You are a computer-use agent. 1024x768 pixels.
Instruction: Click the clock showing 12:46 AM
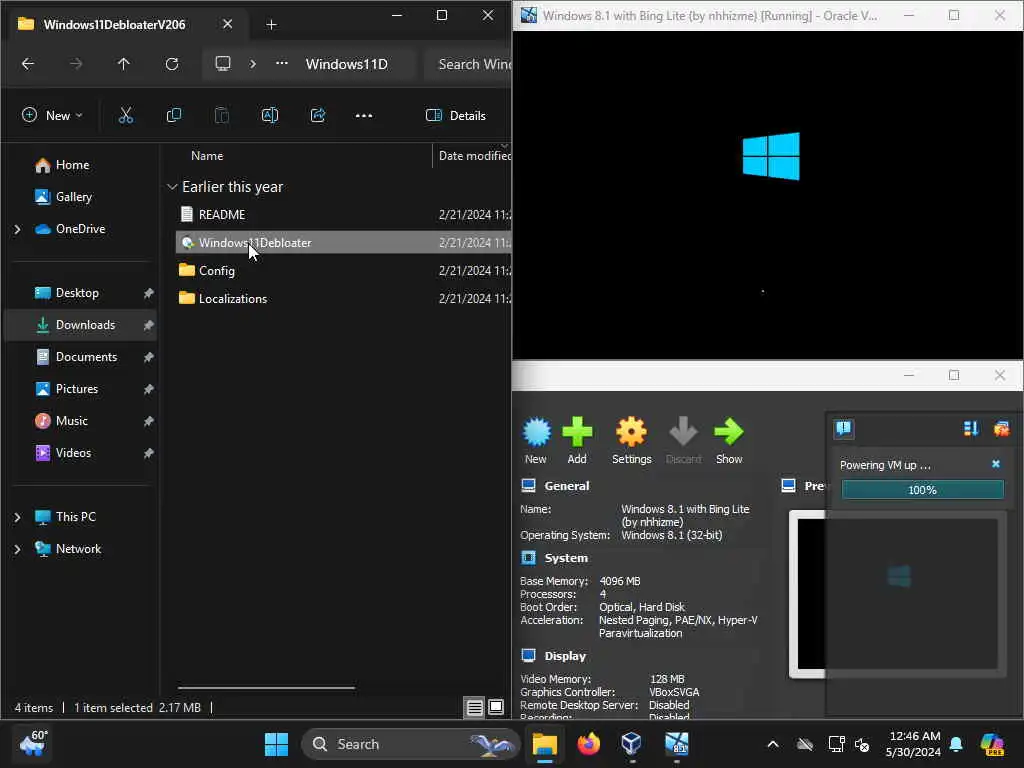click(x=913, y=744)
